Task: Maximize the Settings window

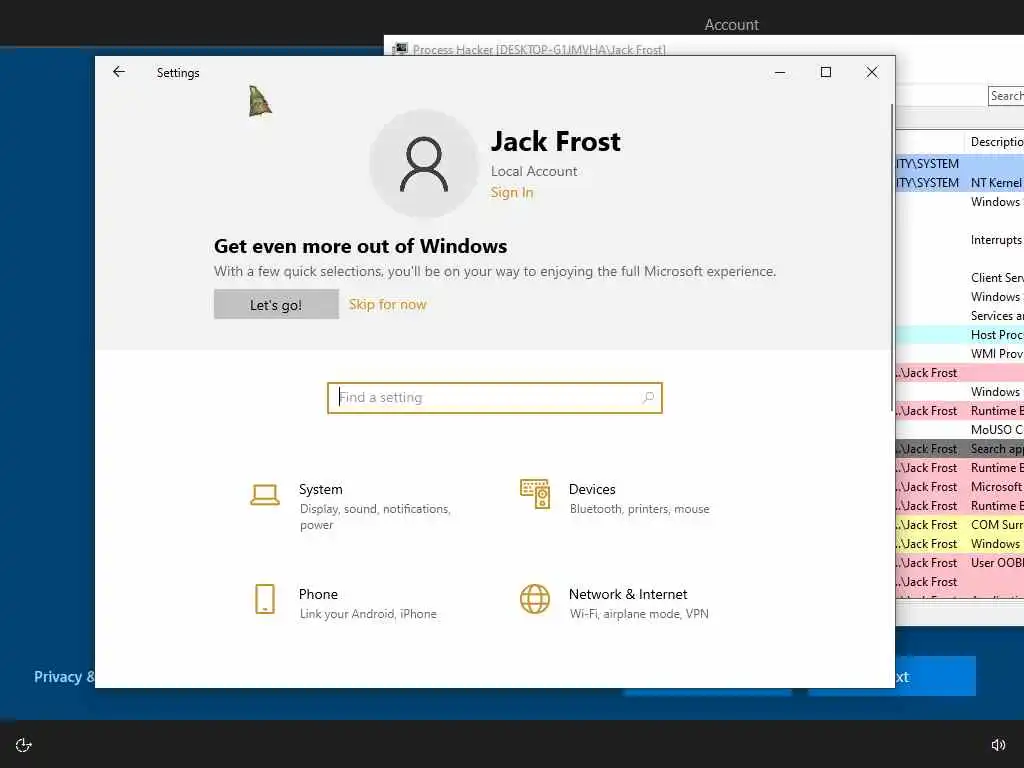Action: point(825,72)
